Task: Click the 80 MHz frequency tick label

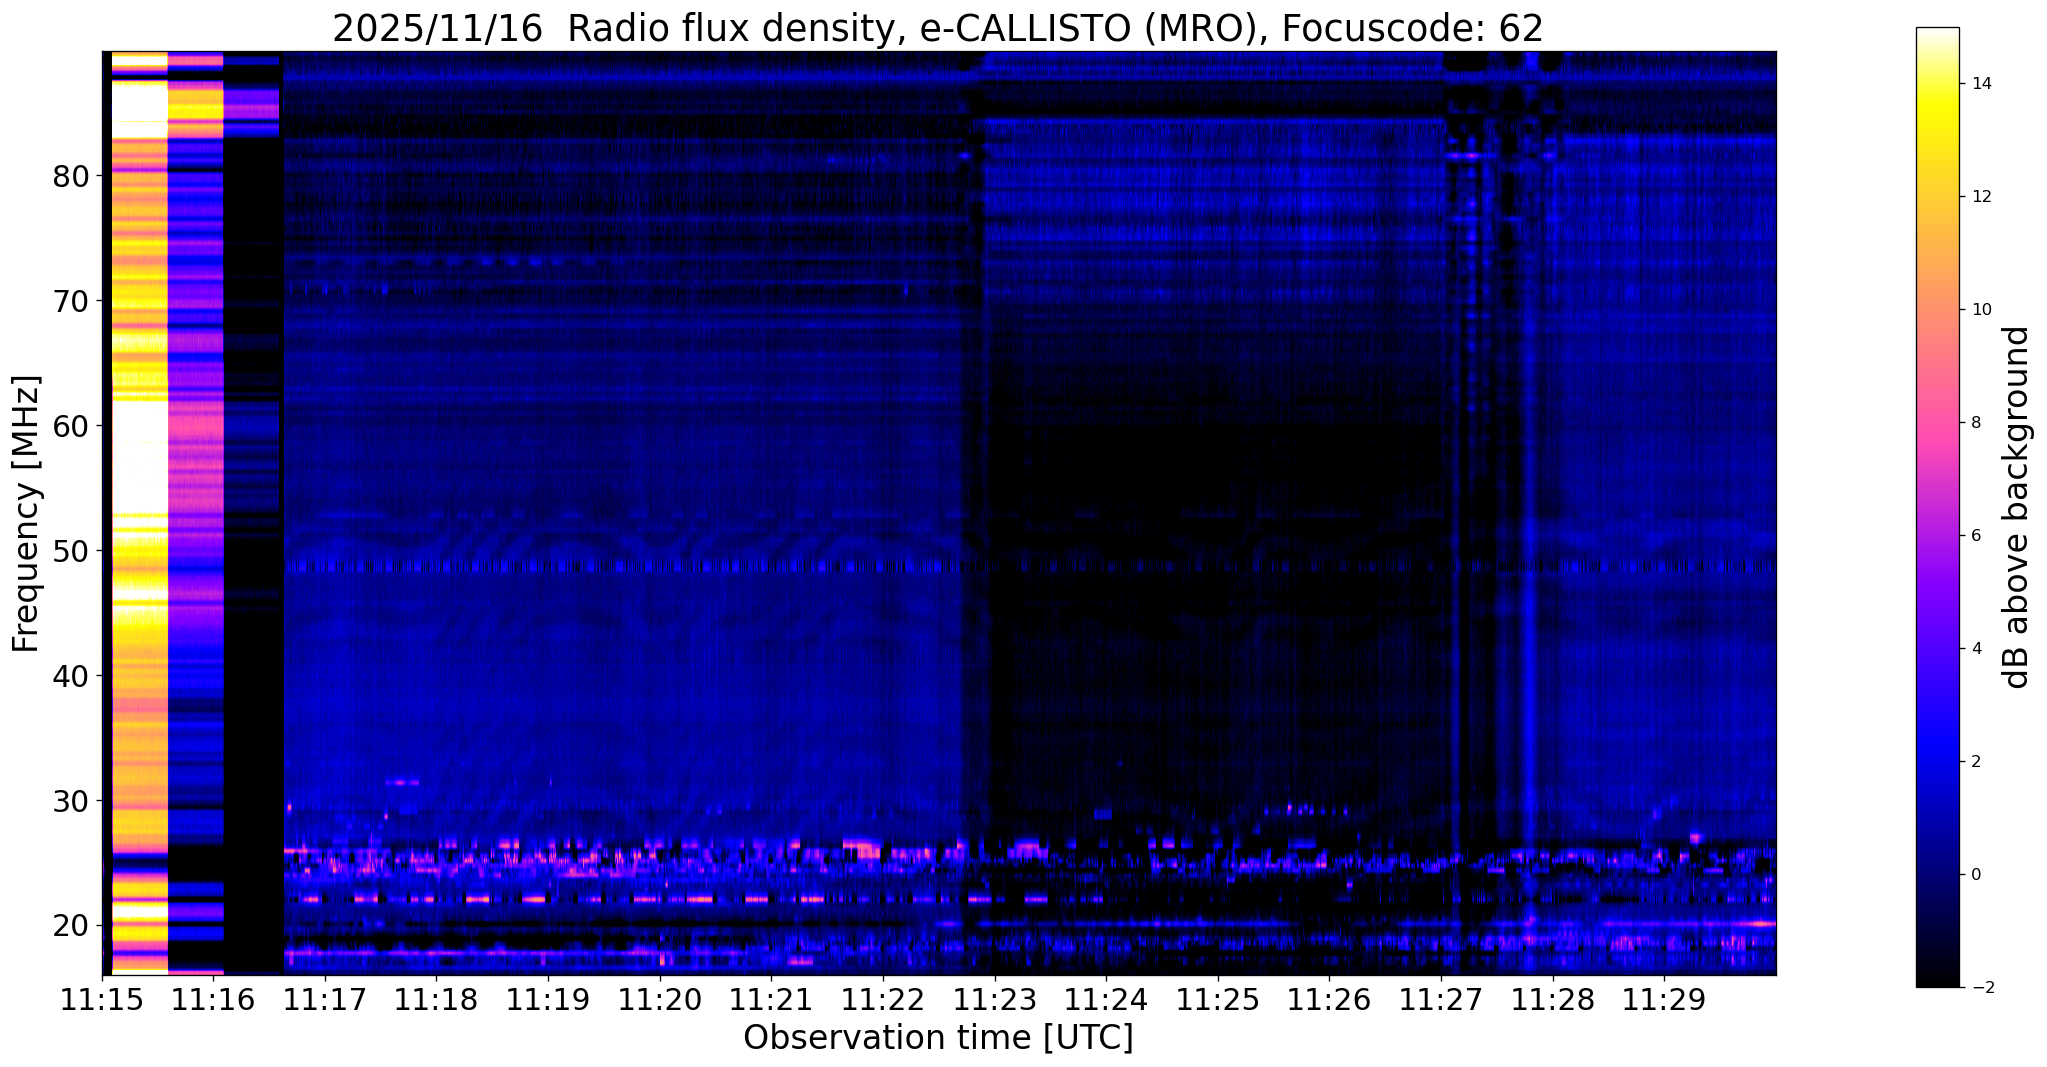Action: coord(70,176)
